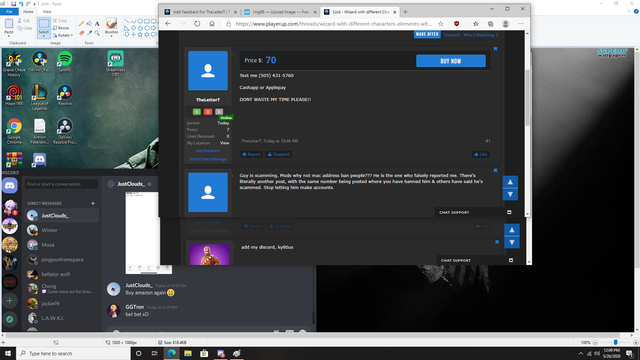The image size is (640, 360).
Task: Open the Edge Collections icon
Action: tap(490, 24)
